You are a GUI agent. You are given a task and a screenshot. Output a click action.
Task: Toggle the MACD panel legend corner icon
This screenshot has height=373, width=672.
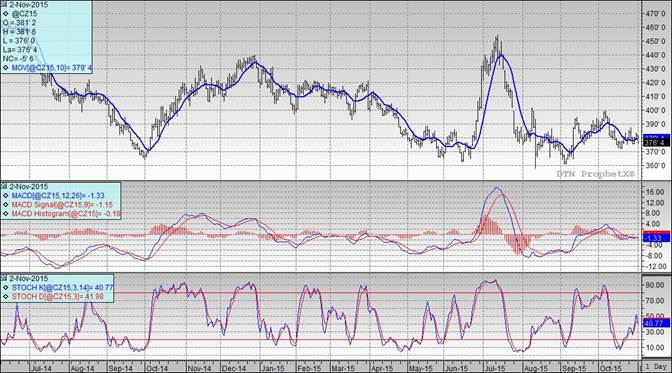pyautogui.click(x=4, y=186)
